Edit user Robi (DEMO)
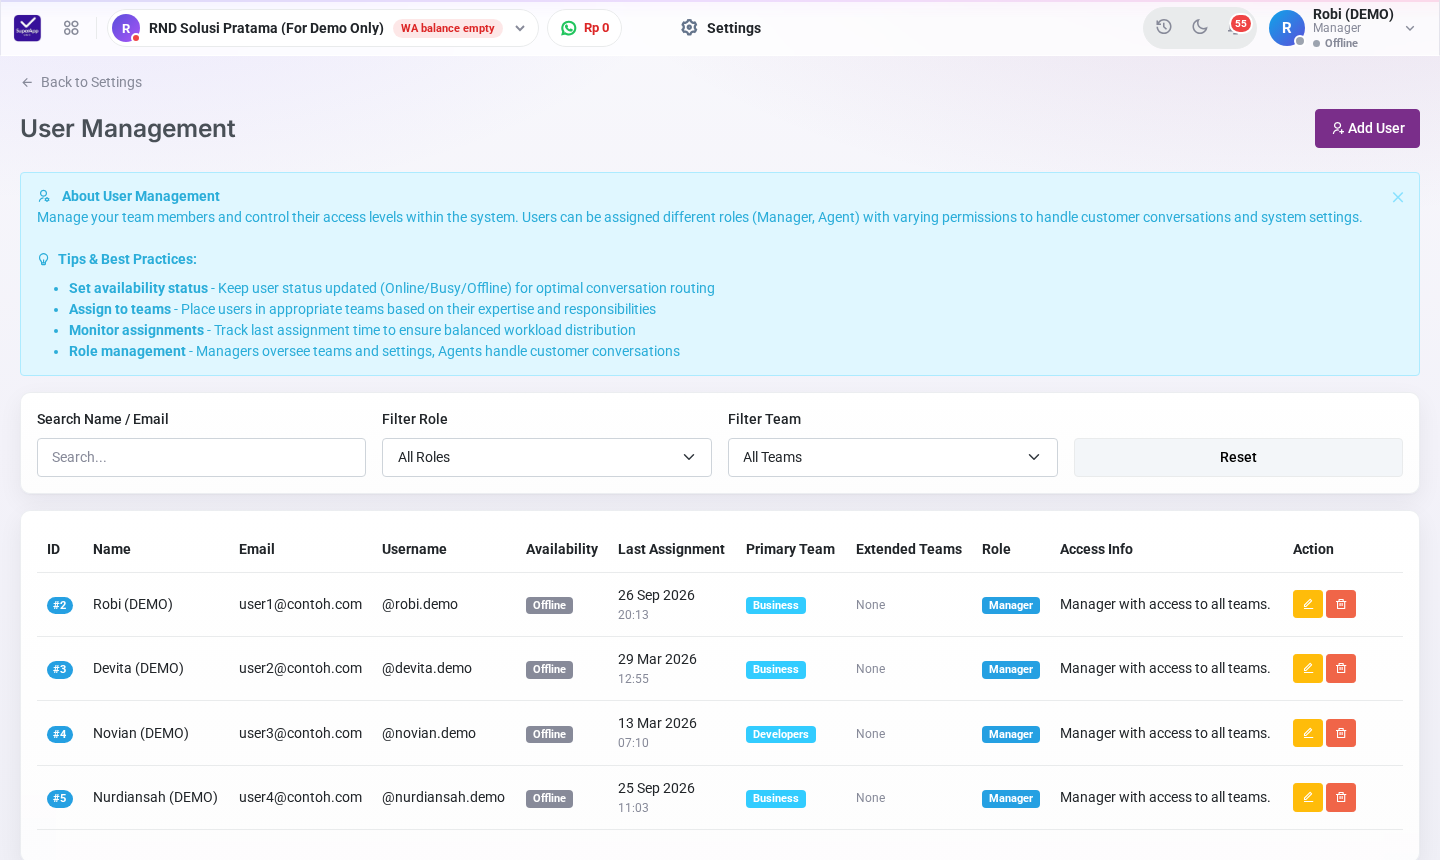The width and height of the screenshot is (1440, 860). point(1308,604)
